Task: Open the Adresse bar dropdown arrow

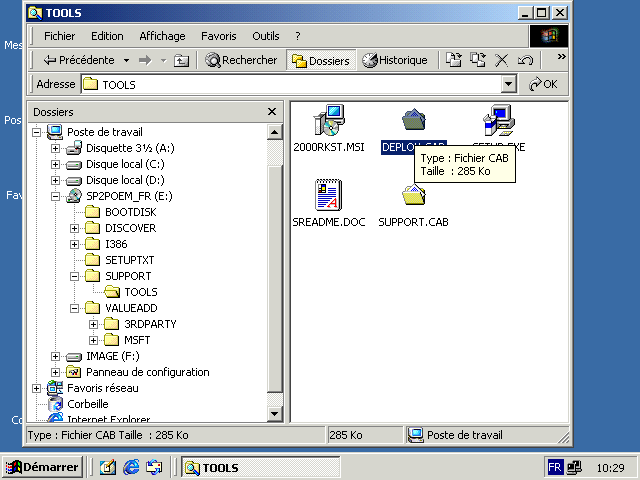Action: point(509,85)
